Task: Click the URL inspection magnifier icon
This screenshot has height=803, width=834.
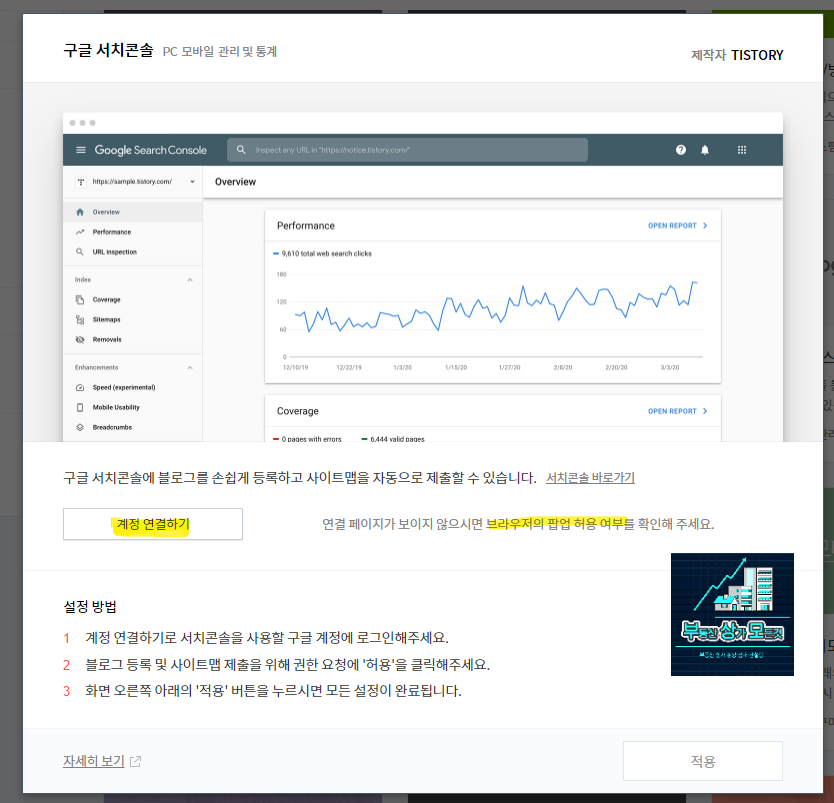Action: tap(80, 252)
